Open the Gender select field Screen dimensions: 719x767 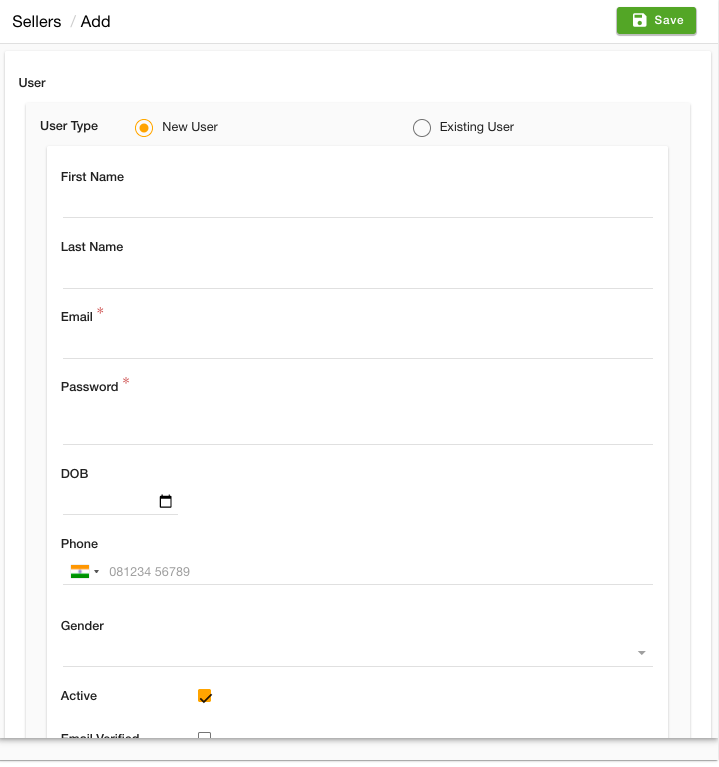click(358, 653)
